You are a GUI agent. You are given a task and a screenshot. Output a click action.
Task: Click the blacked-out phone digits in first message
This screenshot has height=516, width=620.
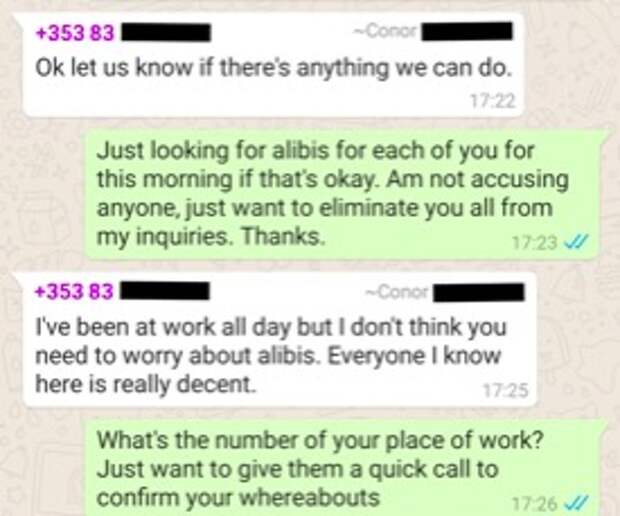pyautogui.click(x=165, y=32)
